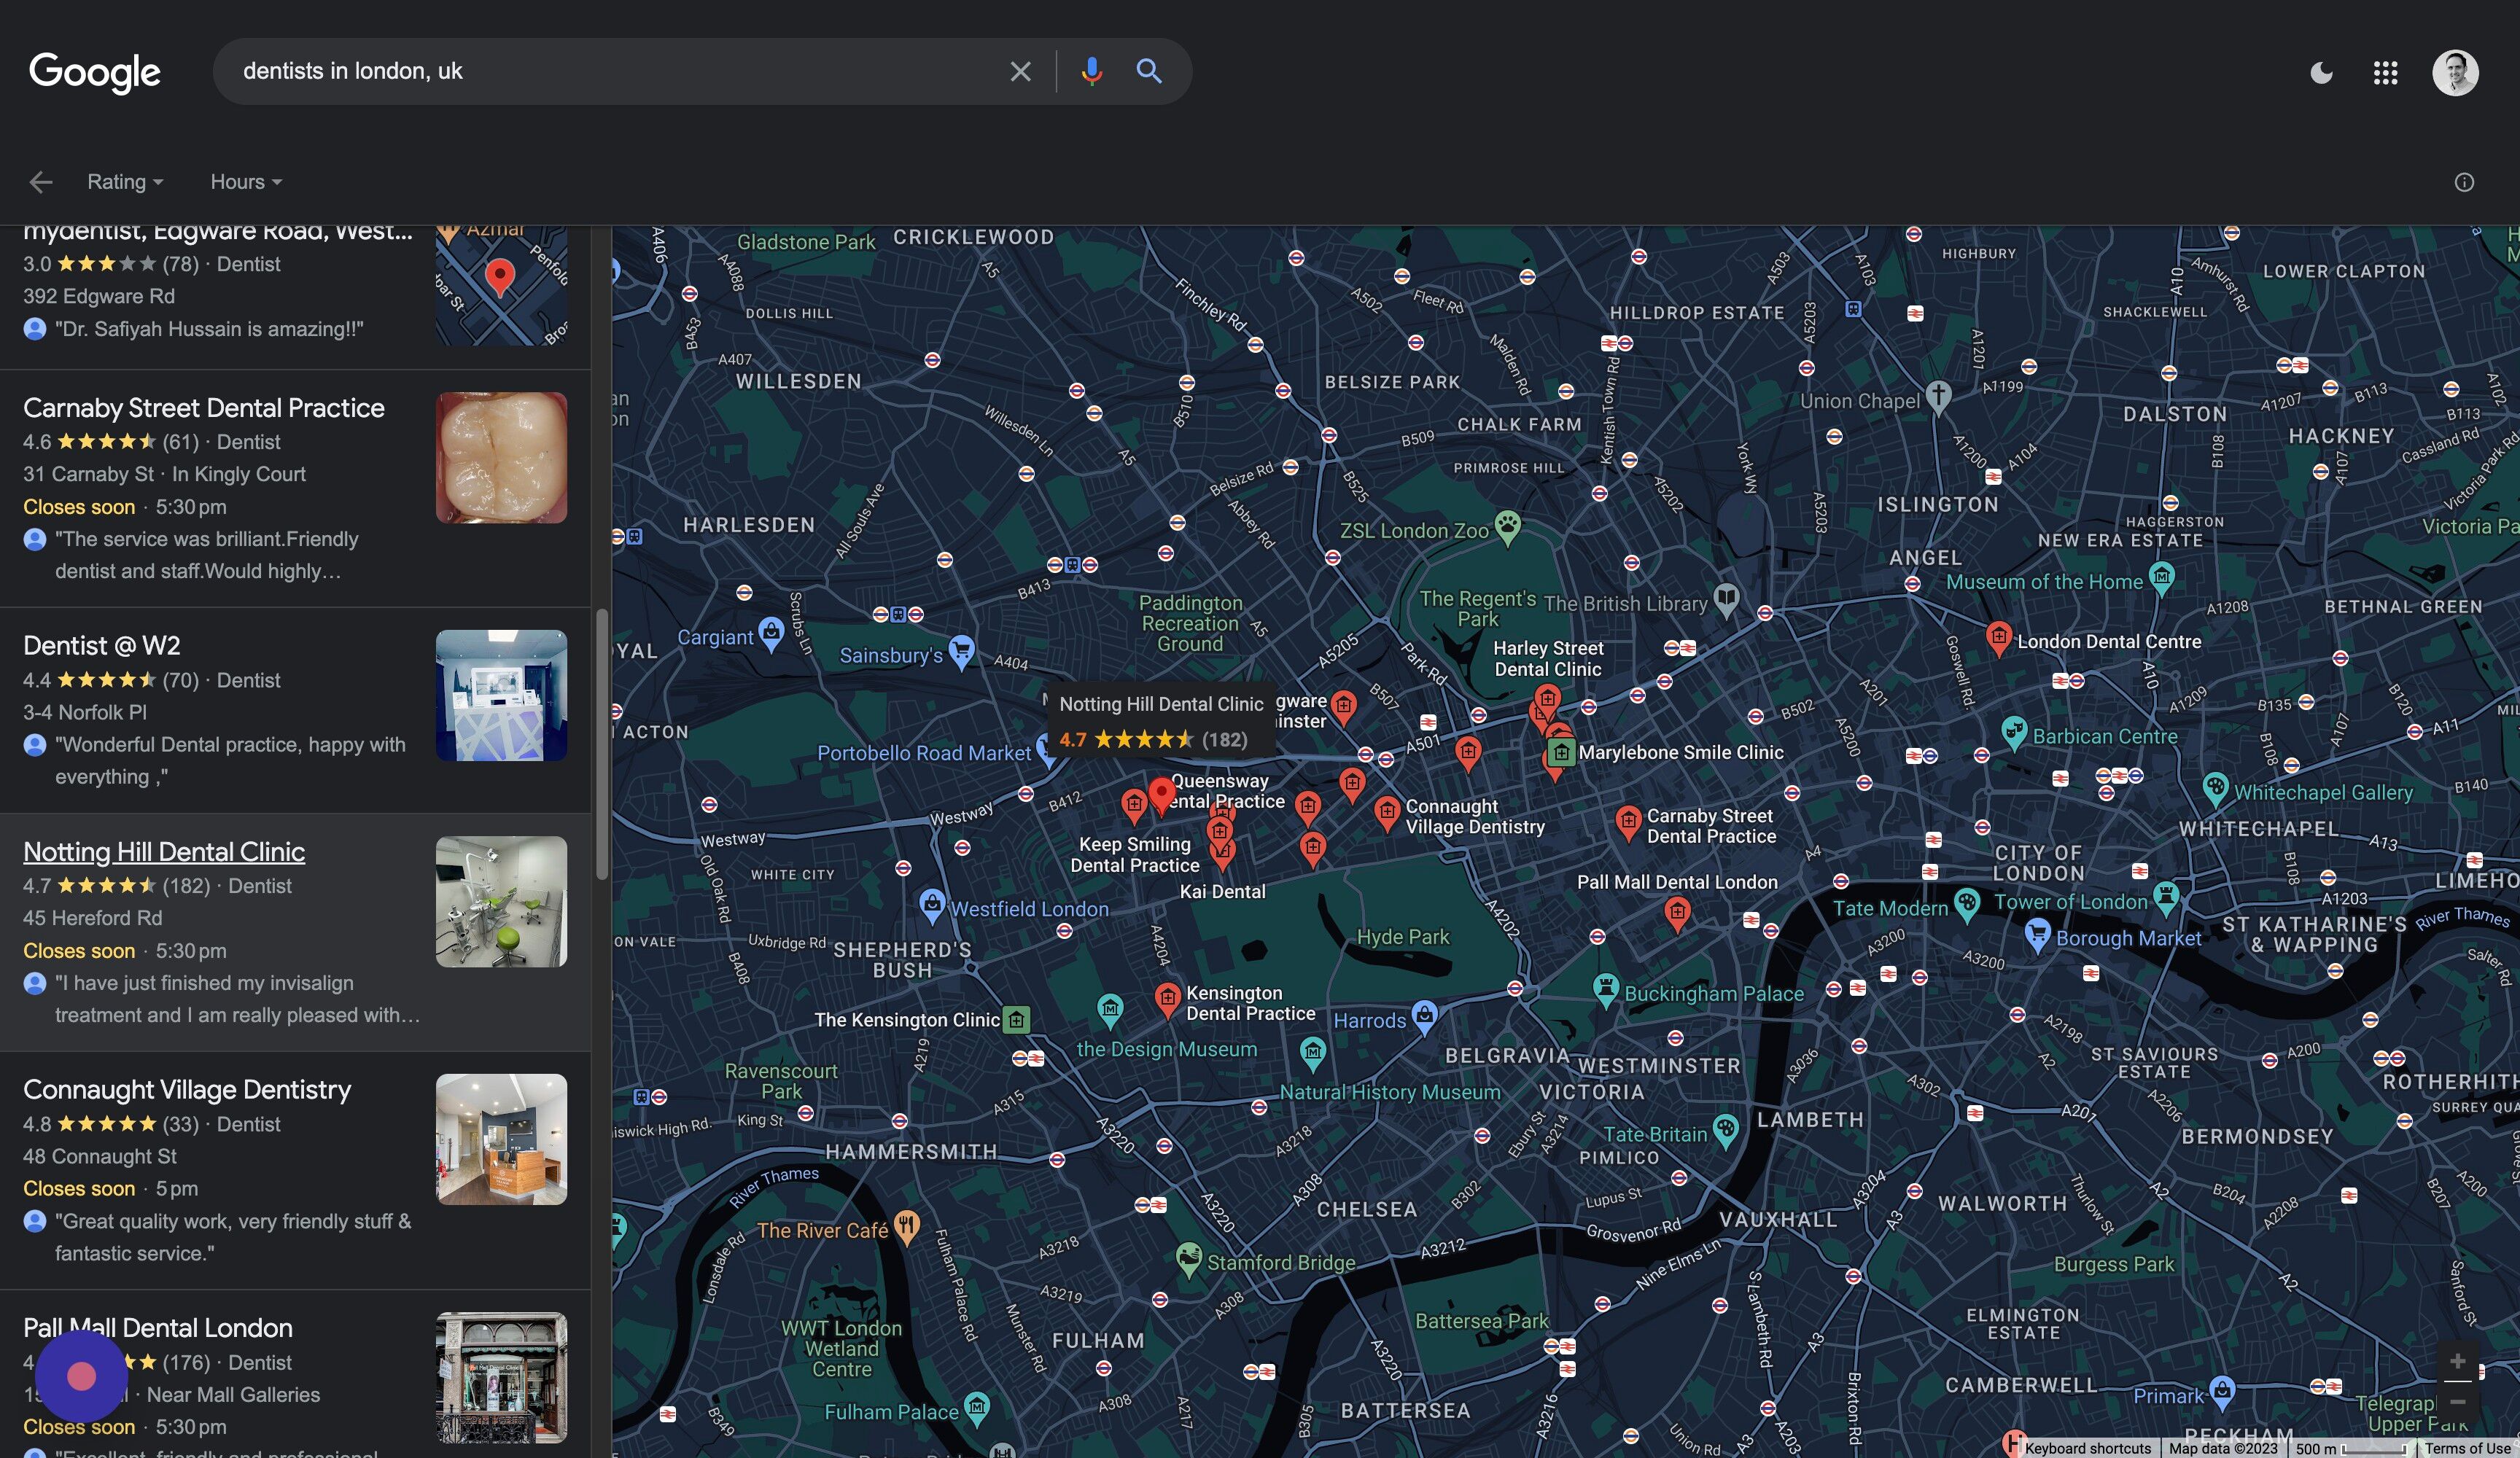This screenshot has width=2520, height=1458.
Task: Open Notting Hill Dental Clinic listing title
Action: (164, 852)
